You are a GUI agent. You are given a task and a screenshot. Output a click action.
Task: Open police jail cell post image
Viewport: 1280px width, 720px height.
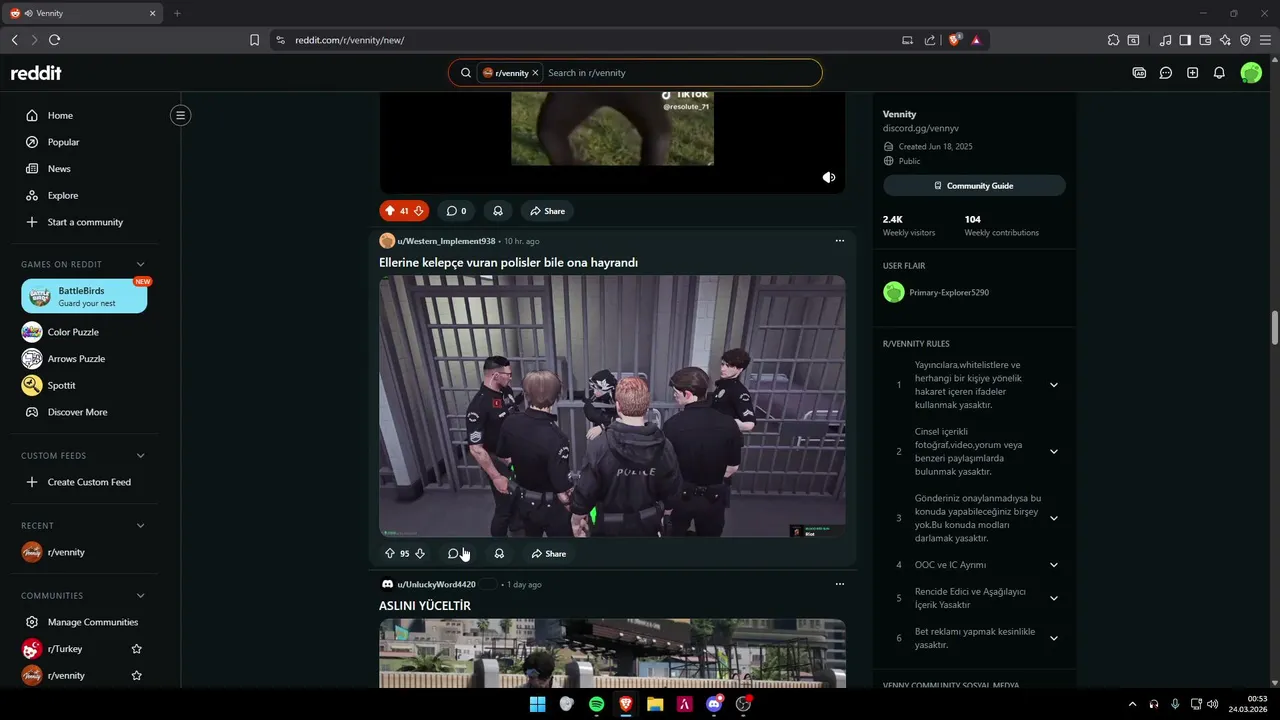coord(612,406)
